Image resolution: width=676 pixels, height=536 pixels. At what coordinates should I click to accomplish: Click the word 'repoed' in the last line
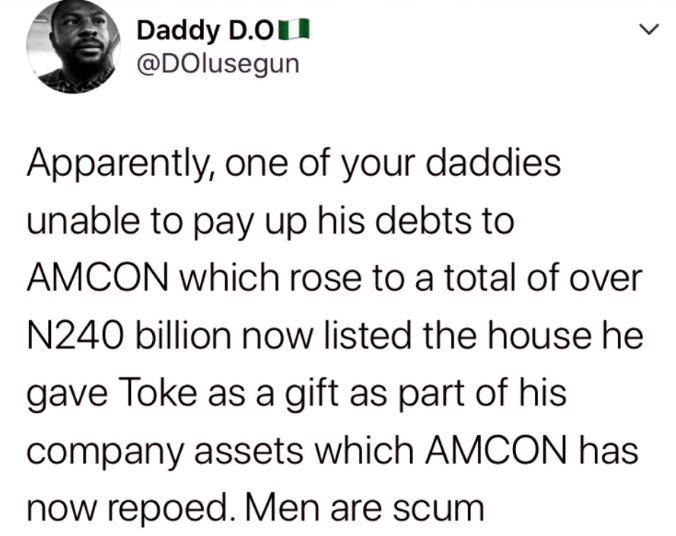point(169,509)
